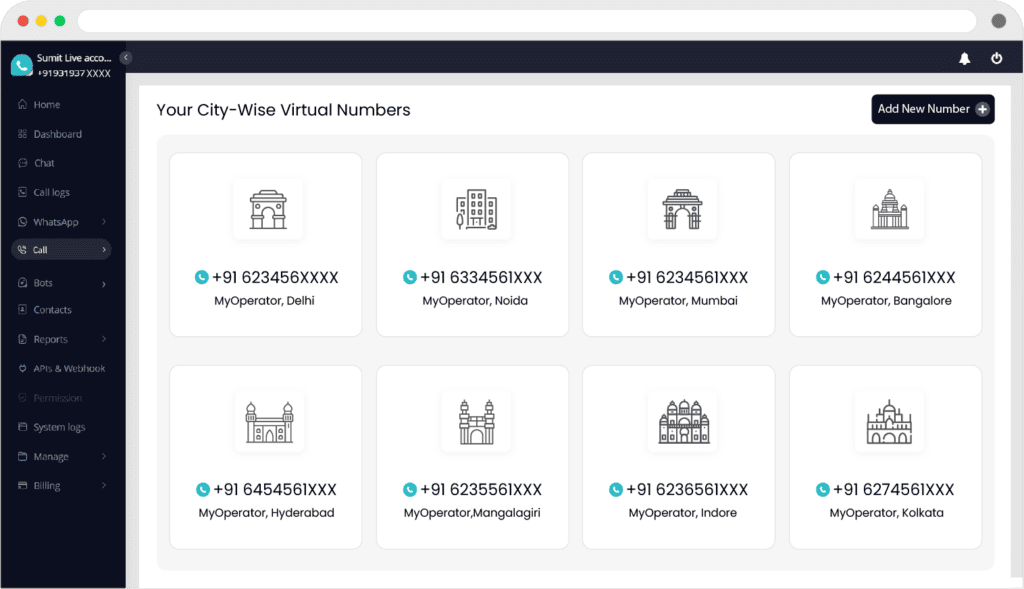The width and height of the screenshot is (1024, 589).
Task: Click the Mumbai Gateway icon
Action: pyautogui.click(x=682, y=210)
